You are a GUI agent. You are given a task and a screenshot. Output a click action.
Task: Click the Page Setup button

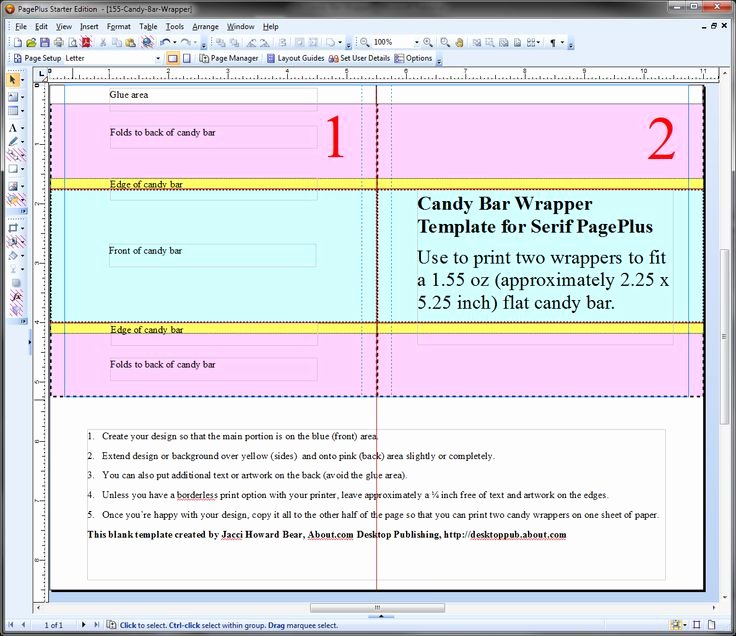pyautogui.click(x=38, y=58)
